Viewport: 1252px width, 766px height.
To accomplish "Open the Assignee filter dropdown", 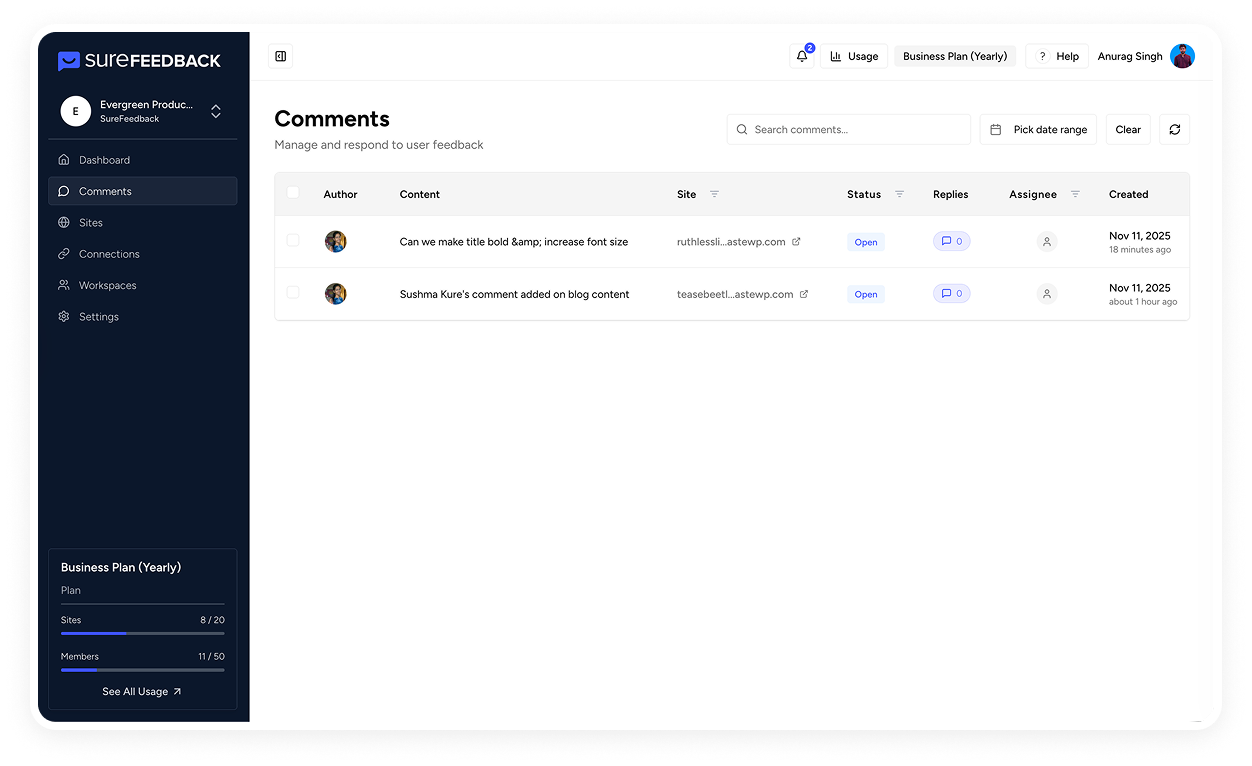I will (1075, 193).
